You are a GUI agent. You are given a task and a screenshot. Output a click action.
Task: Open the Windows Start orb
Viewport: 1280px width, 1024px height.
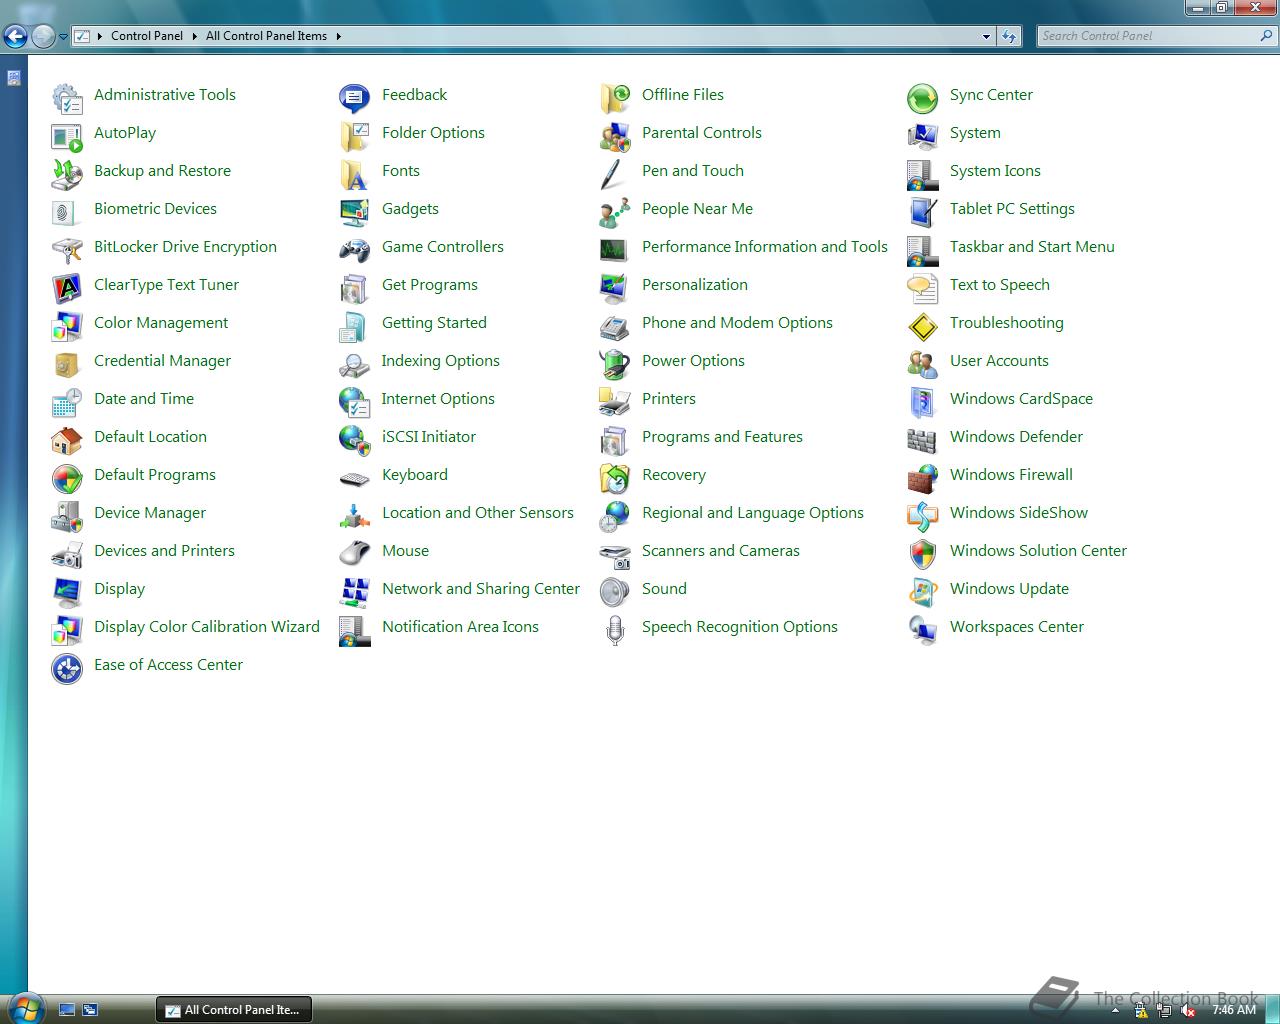pos(25,1007)
